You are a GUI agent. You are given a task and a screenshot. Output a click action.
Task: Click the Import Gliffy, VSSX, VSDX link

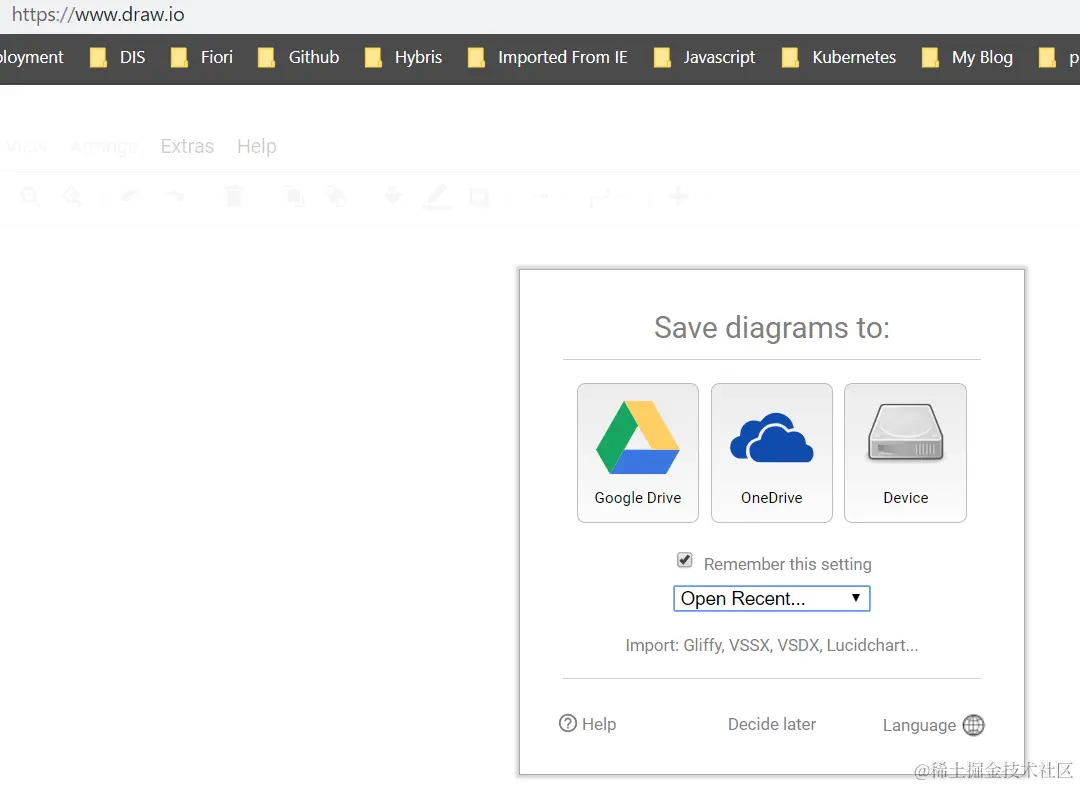click(x=771, y=645)
